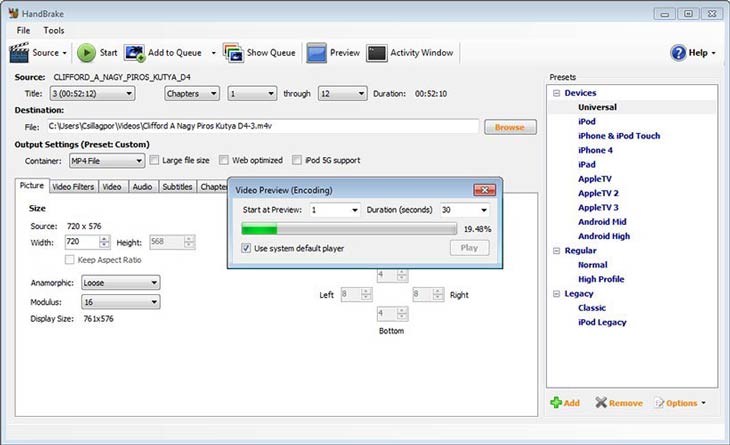Select the High Profile preset
730x445 pixels.
[x=601, y=279]
